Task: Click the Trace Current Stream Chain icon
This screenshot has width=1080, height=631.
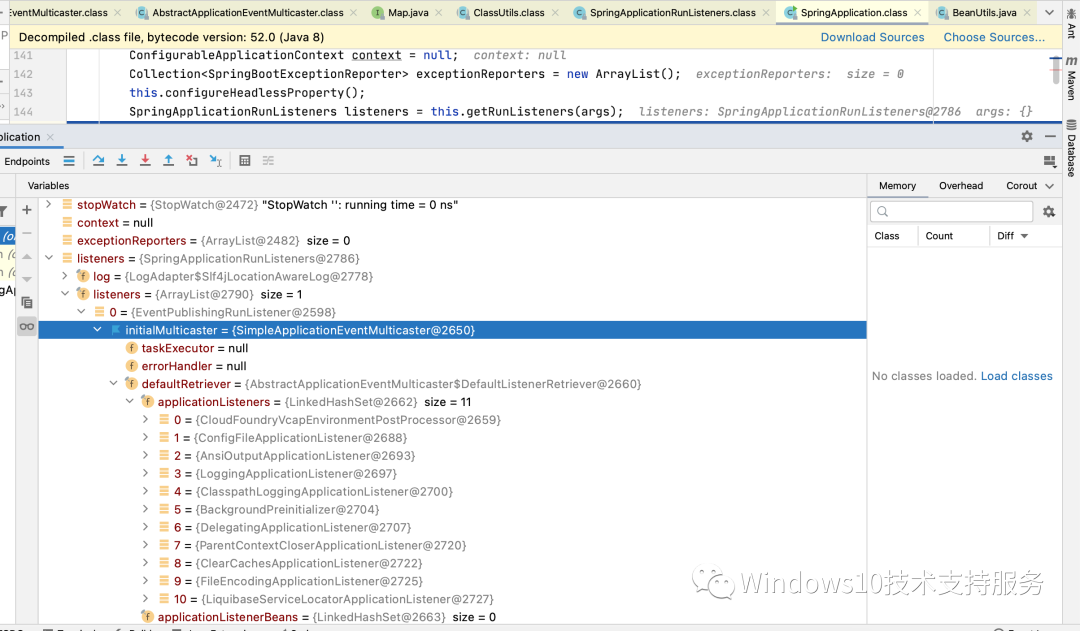Action: point(268,161)
